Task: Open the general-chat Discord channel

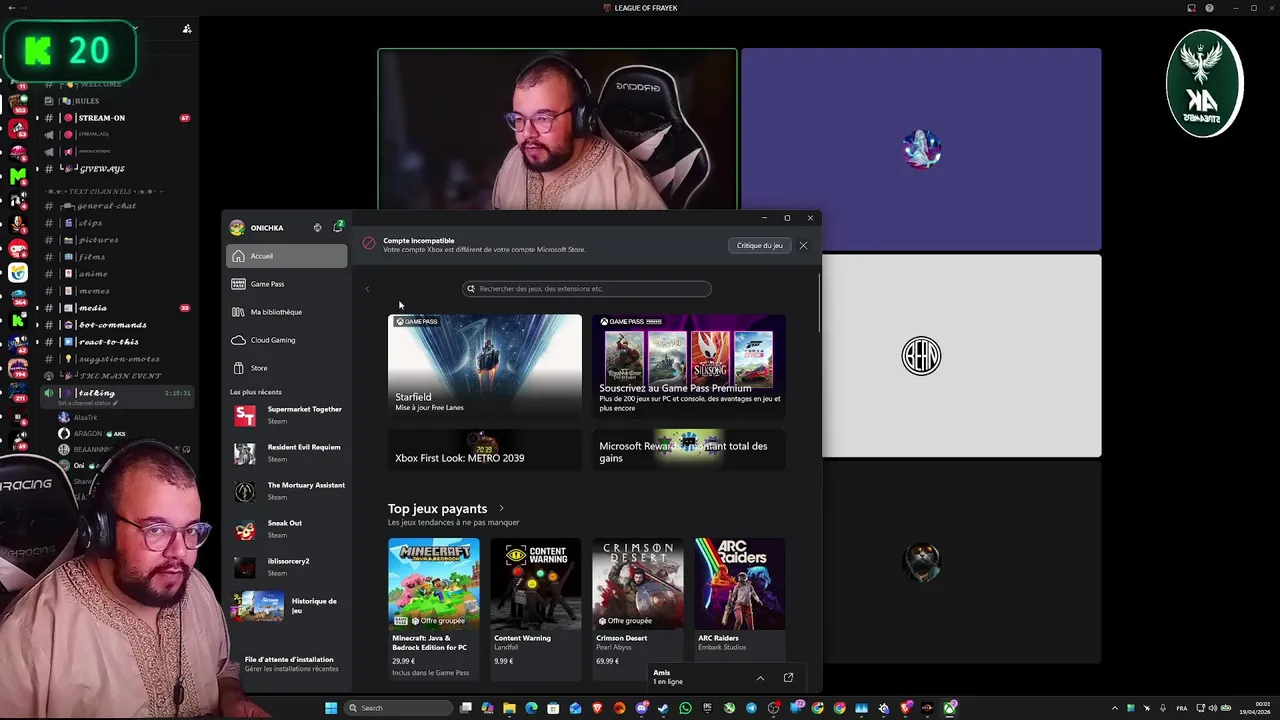Action: tap(118, 206)
